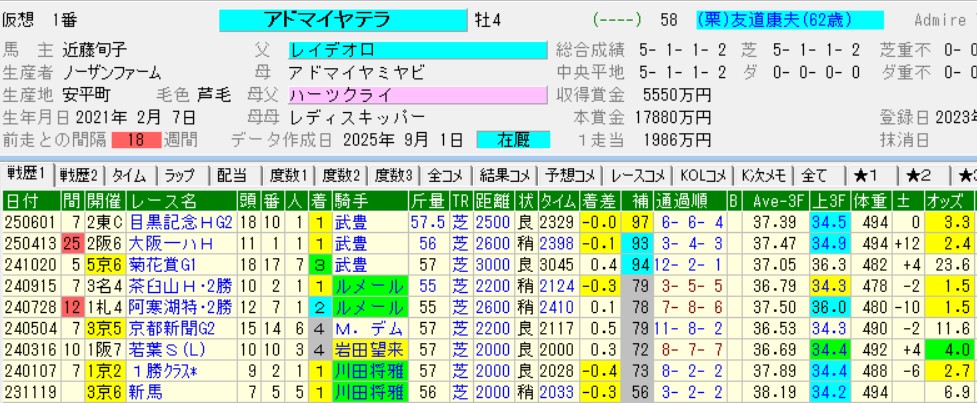This screenshot has width=977, height=403.
Task: Switch to the 戦歴2 tab
Action: click(80, 175)
